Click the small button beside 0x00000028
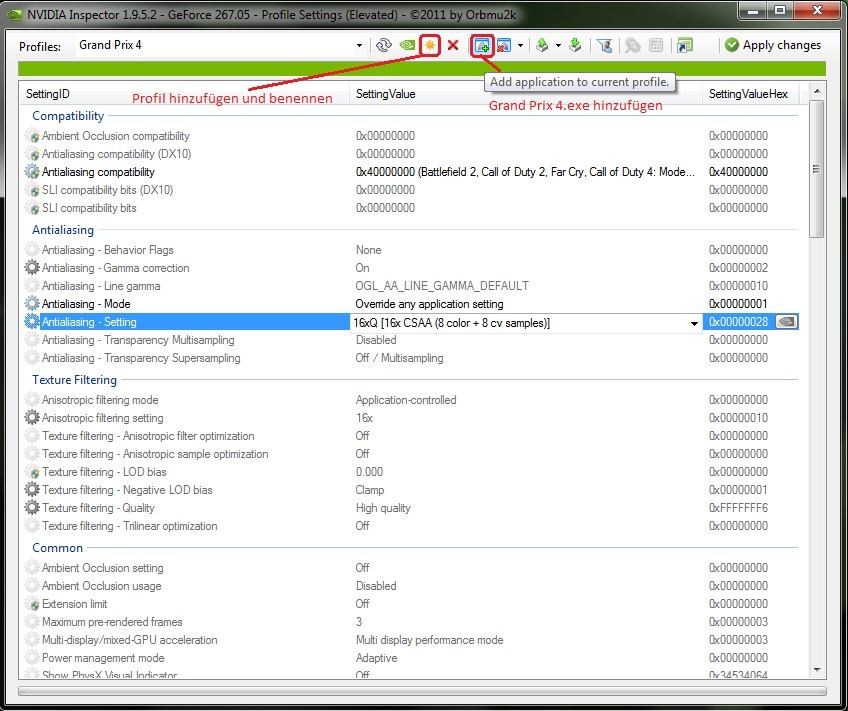Image resolution: width=848 pixels, height=711 pixels. pyautogui.click(x=787, y=322)
